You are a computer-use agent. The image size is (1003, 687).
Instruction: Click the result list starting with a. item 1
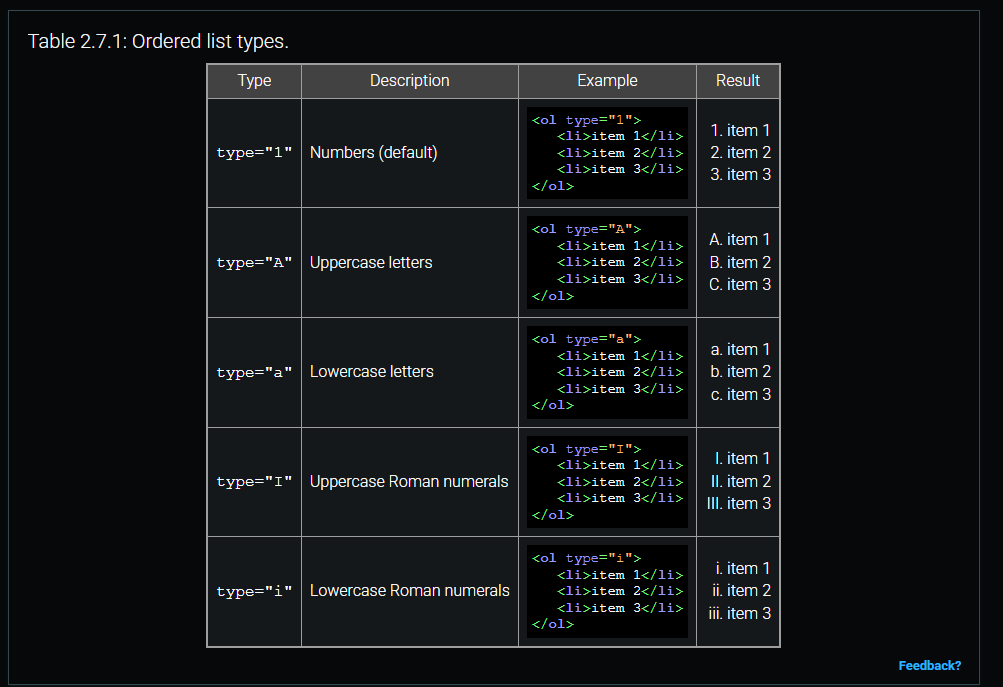pyautogui.click(x=740, y=371)
